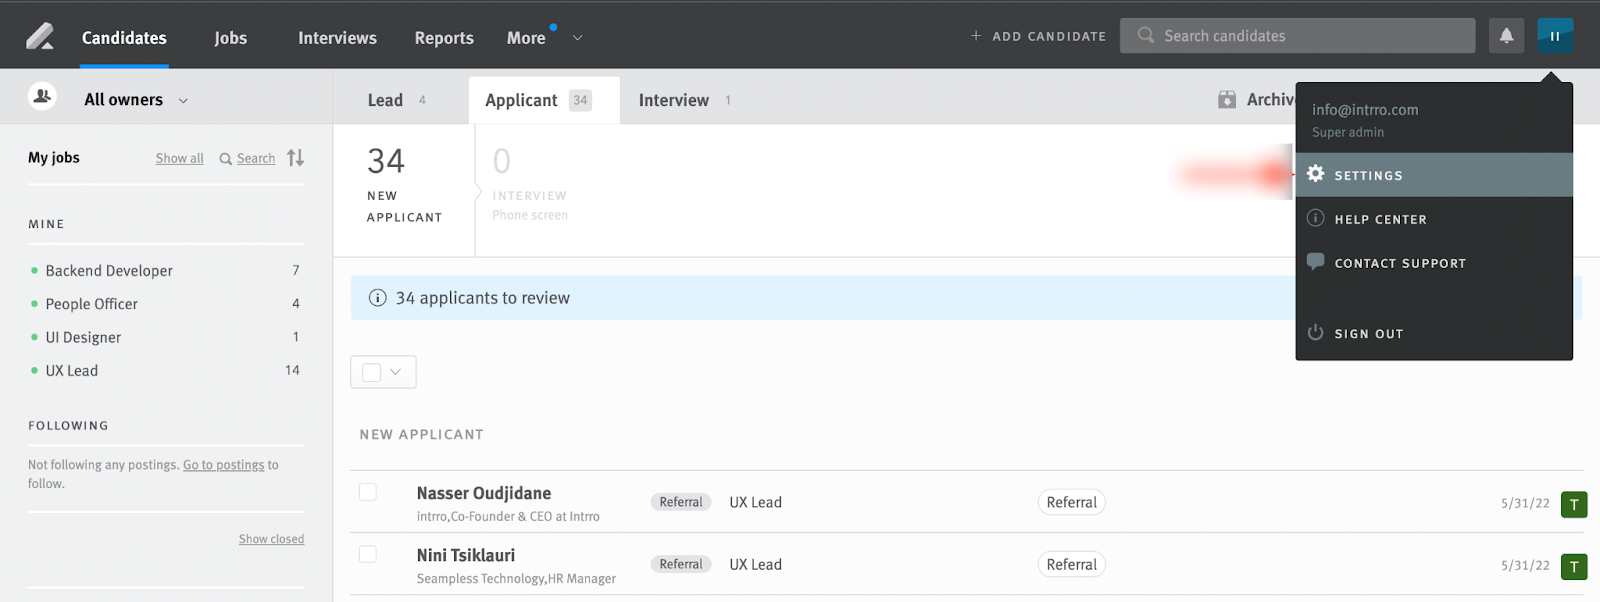Open the bulk select dropdown arrow
Viewport: 1600px width, 602px height.
pyautogui.click(x=396, y=372)
